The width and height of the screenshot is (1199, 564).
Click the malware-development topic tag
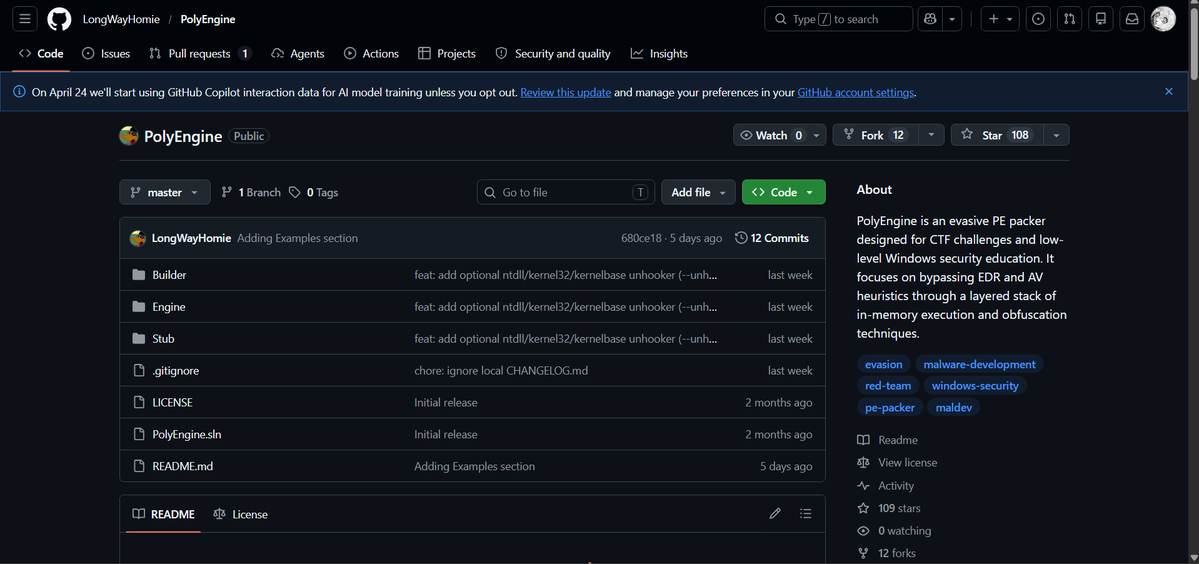tap(980, 365)
